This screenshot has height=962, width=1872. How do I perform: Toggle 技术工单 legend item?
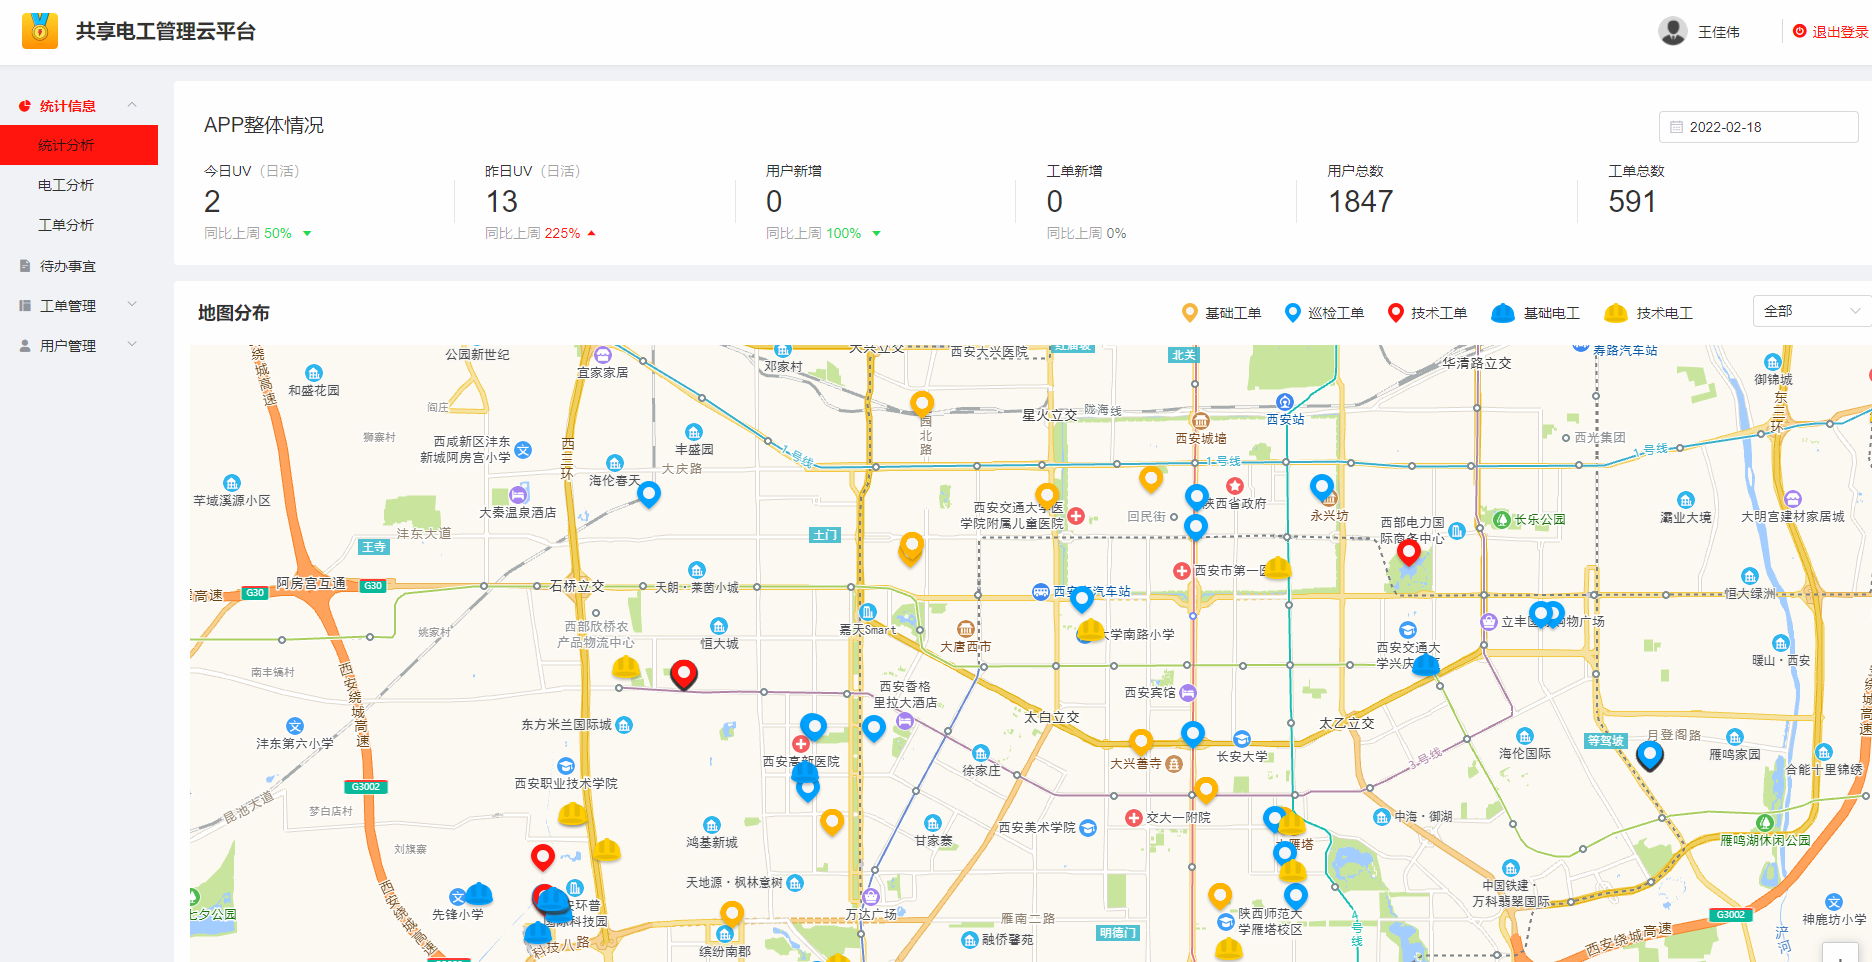coord(1427,313)
